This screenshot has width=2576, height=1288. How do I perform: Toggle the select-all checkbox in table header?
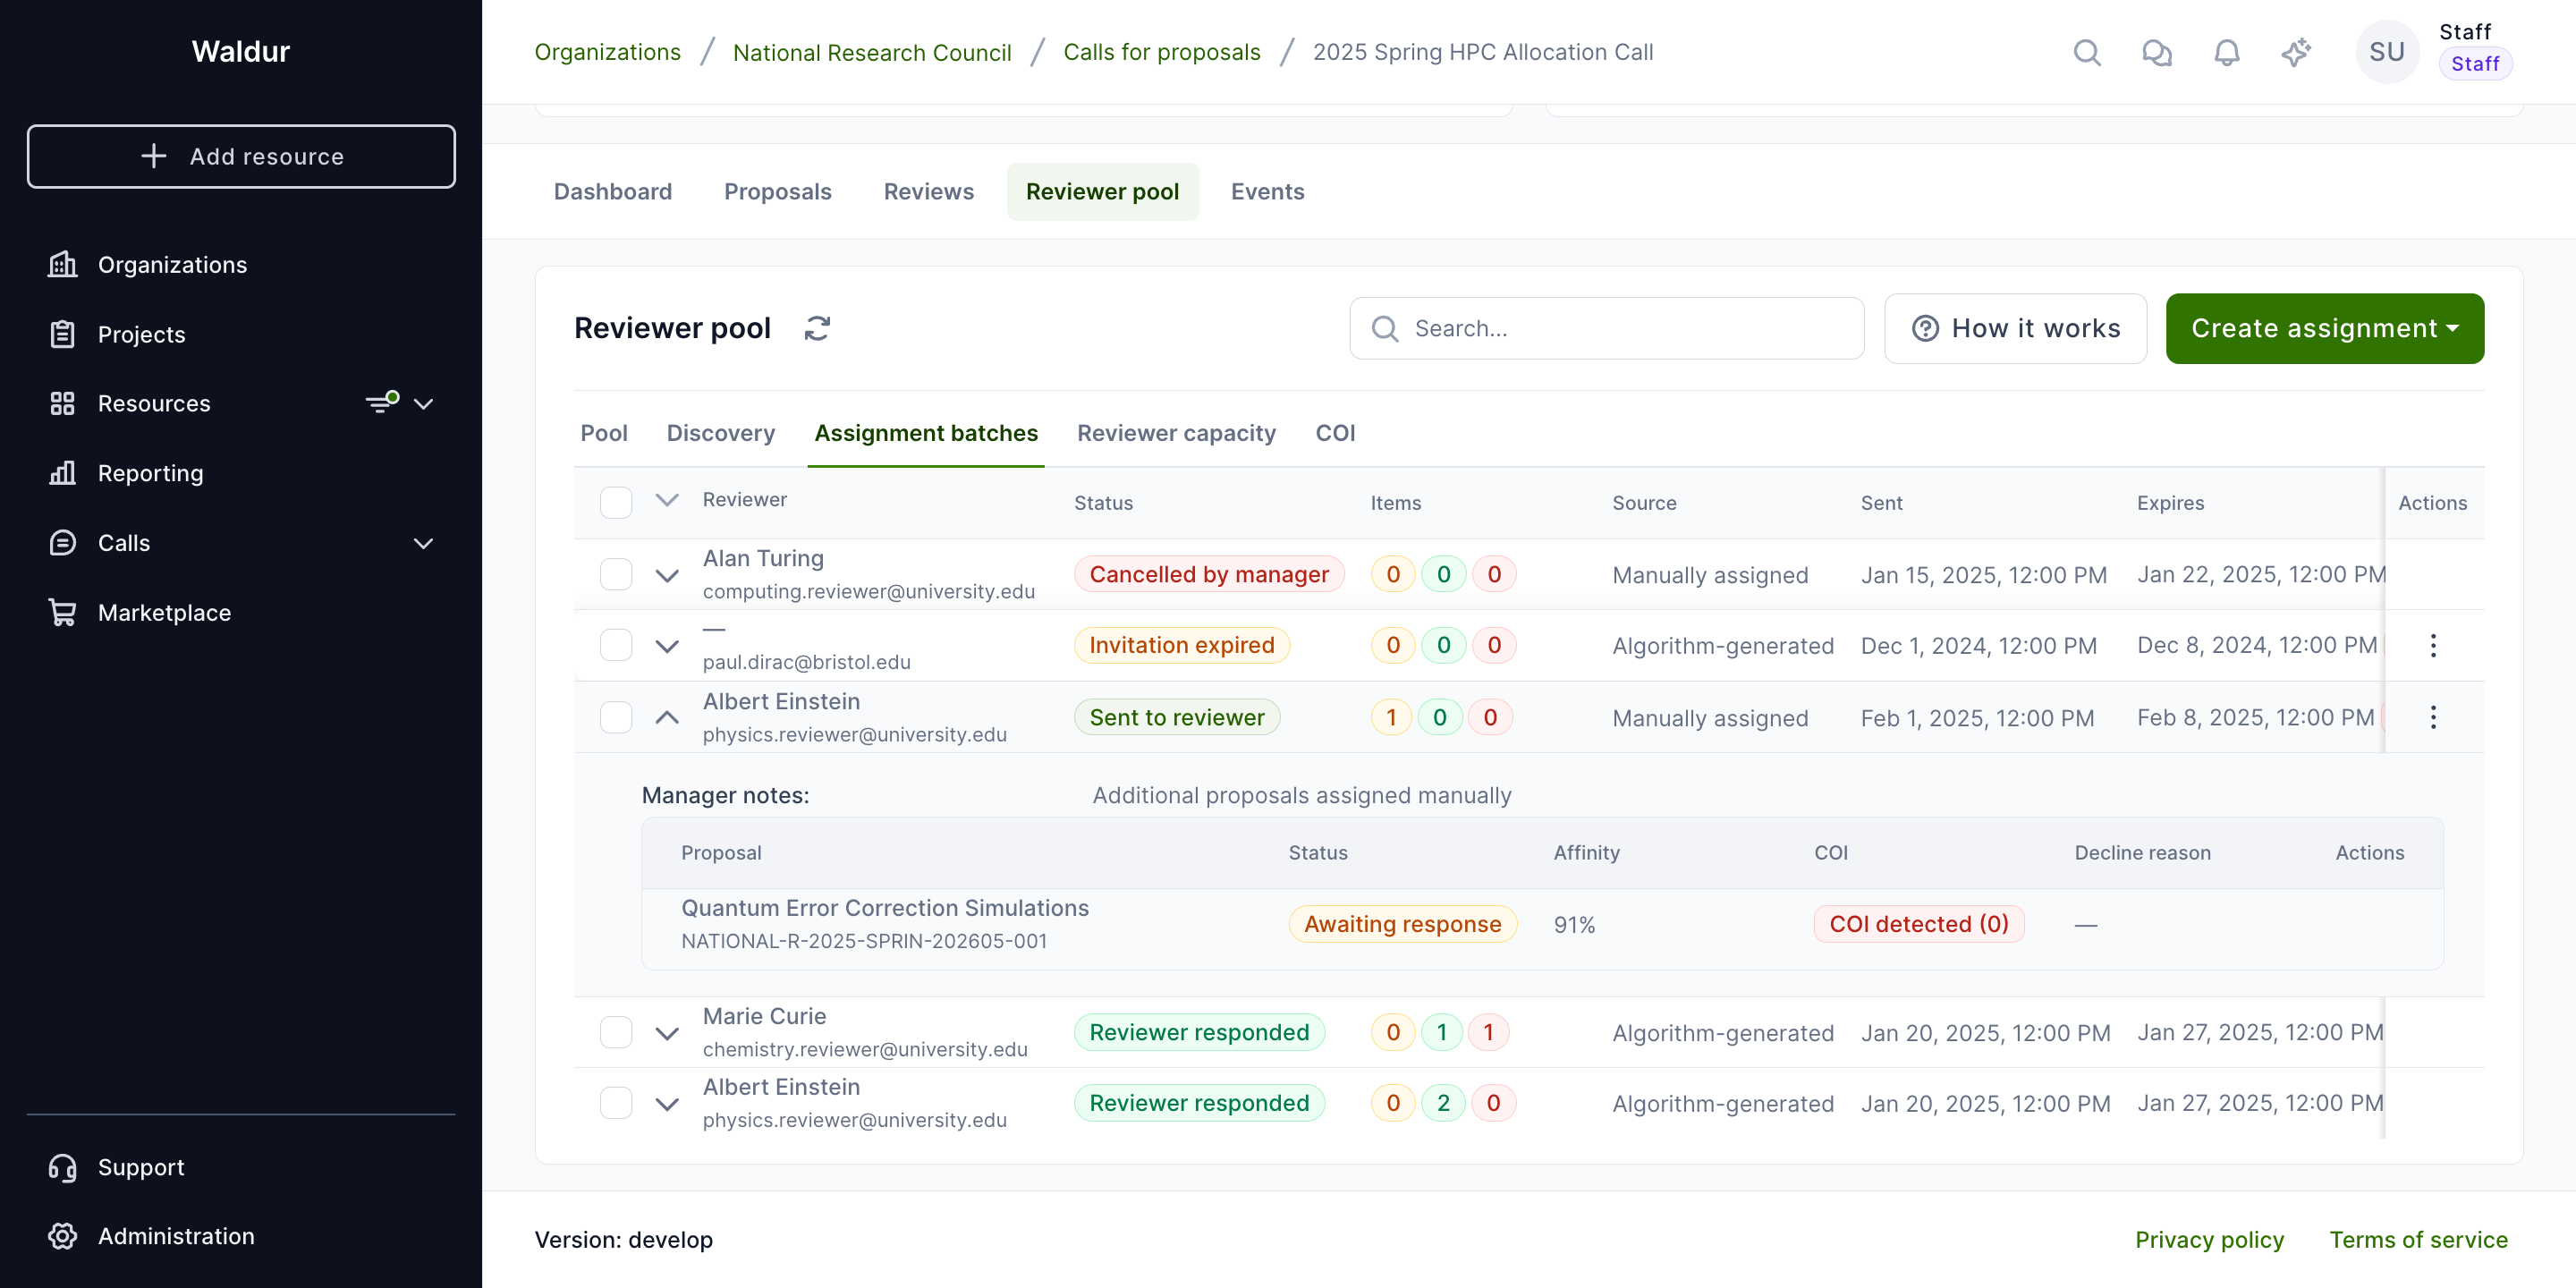(616, 502)
